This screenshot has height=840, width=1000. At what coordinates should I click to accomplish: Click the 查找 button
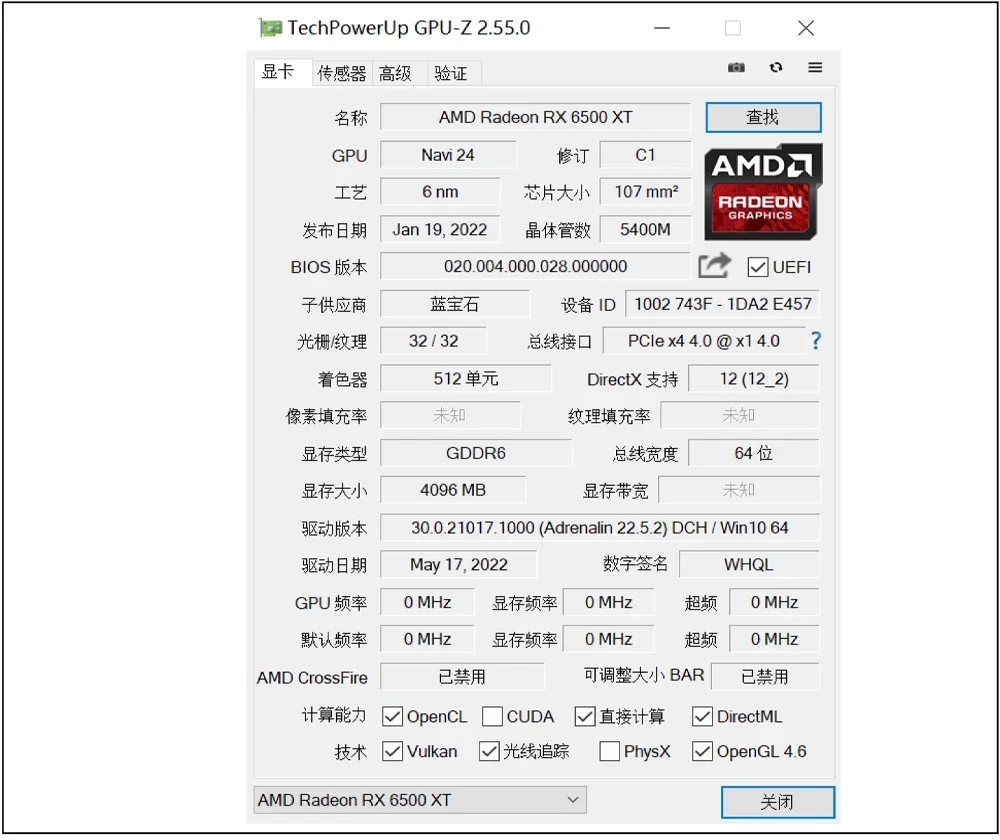pyautogui.click(x=763, y=117)
